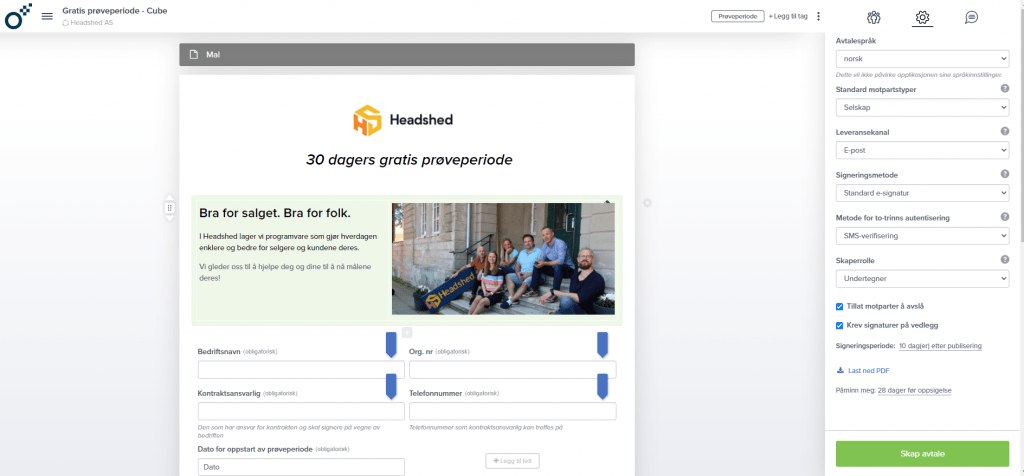Click the three-dot more options icon
This screenshot has width=1024, height=476.
click(818, 16)
